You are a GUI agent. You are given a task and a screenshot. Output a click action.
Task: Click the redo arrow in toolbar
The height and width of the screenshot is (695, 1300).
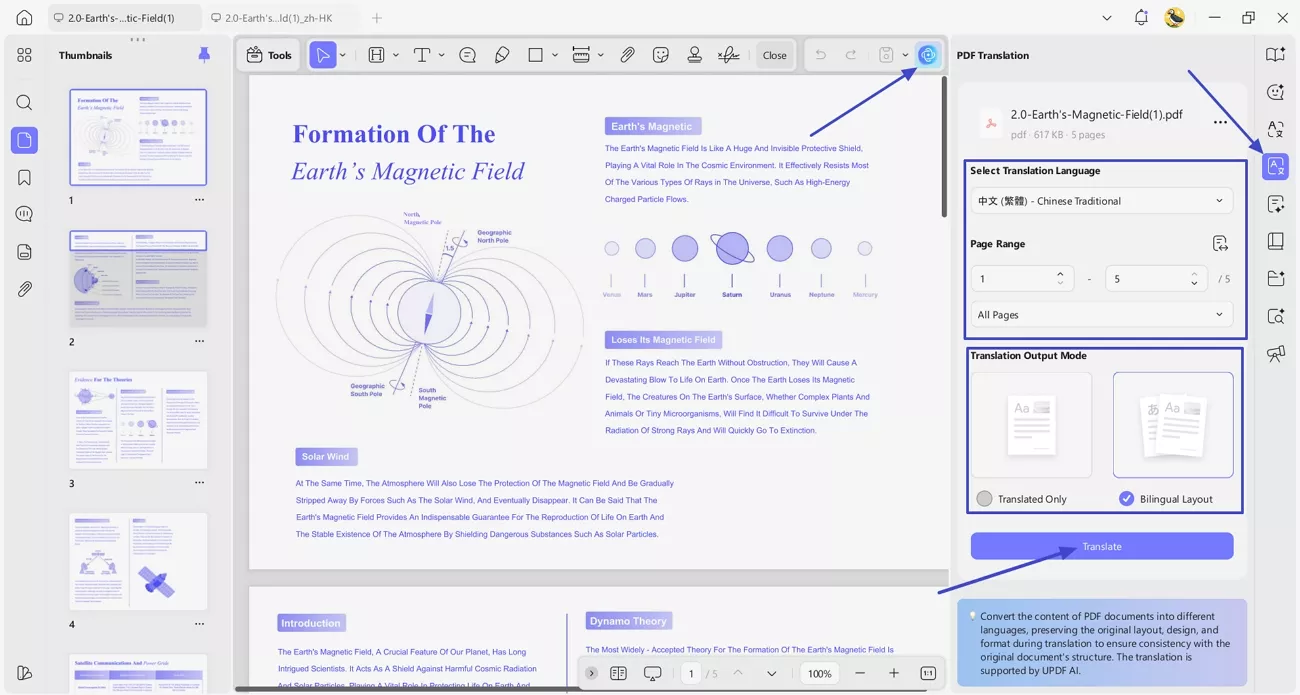click(851, 55)
